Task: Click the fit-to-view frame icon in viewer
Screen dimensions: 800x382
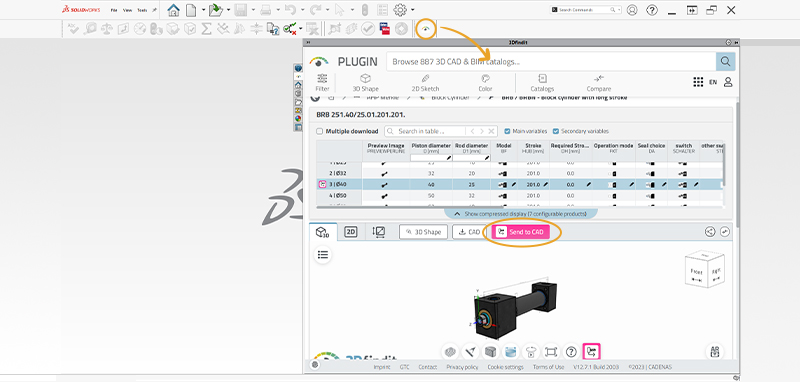Action: [x=551, y=351]
